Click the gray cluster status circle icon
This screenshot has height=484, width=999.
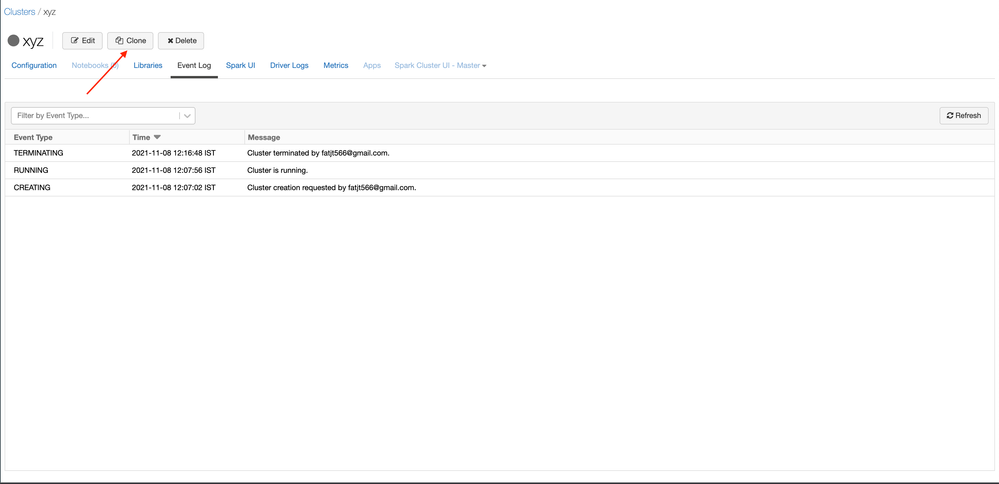coord(13,41)
